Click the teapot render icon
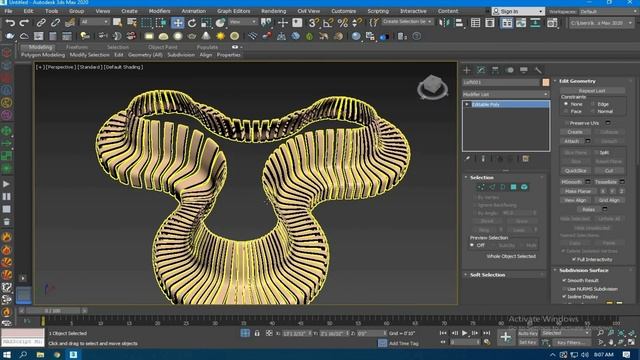The width and height of the screenshot is (640, 360). (x=9, y=37)
